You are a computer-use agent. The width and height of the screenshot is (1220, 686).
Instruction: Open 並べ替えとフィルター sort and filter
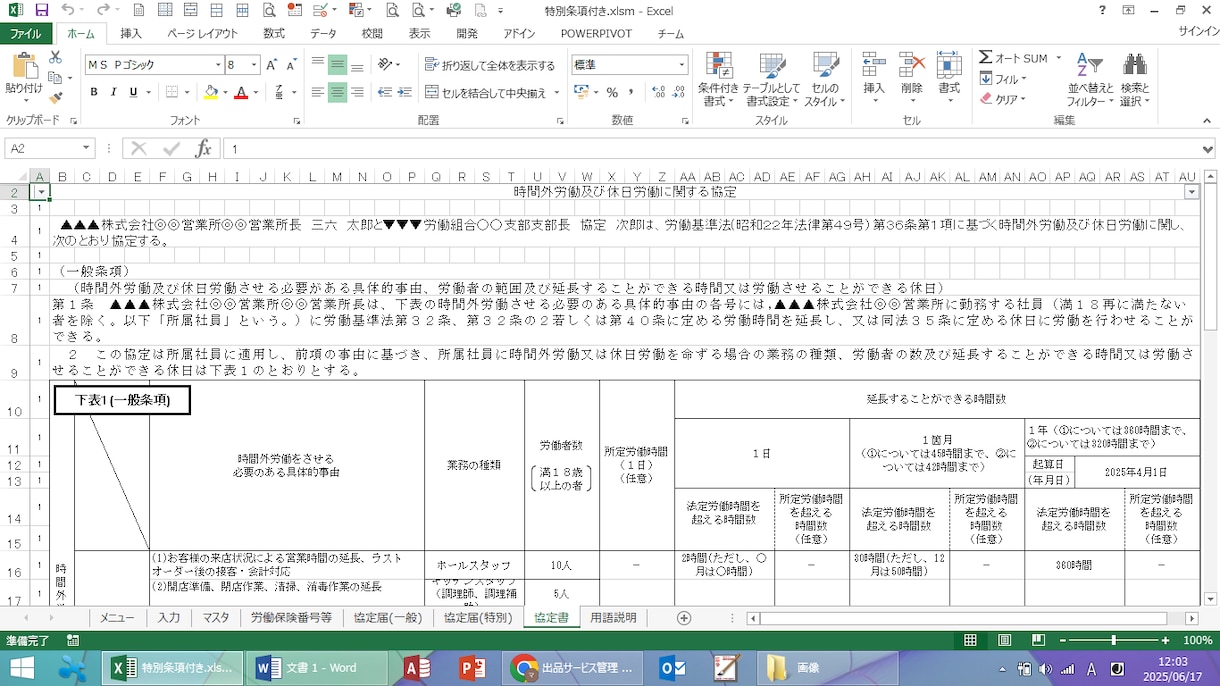tap(1089, 79)
